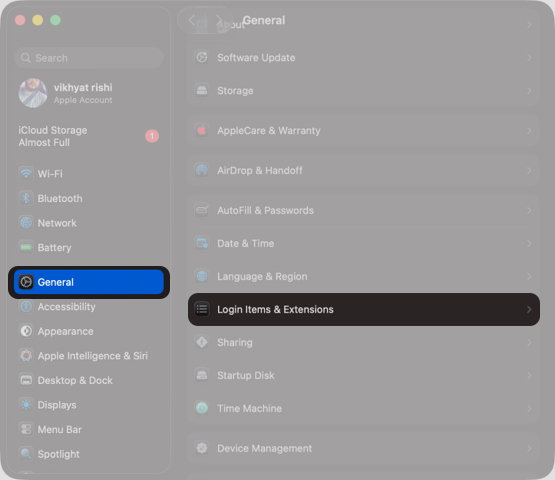Click the AutoFill & Passwords icon
Screen dimensions: 555x480
(202, 210)
